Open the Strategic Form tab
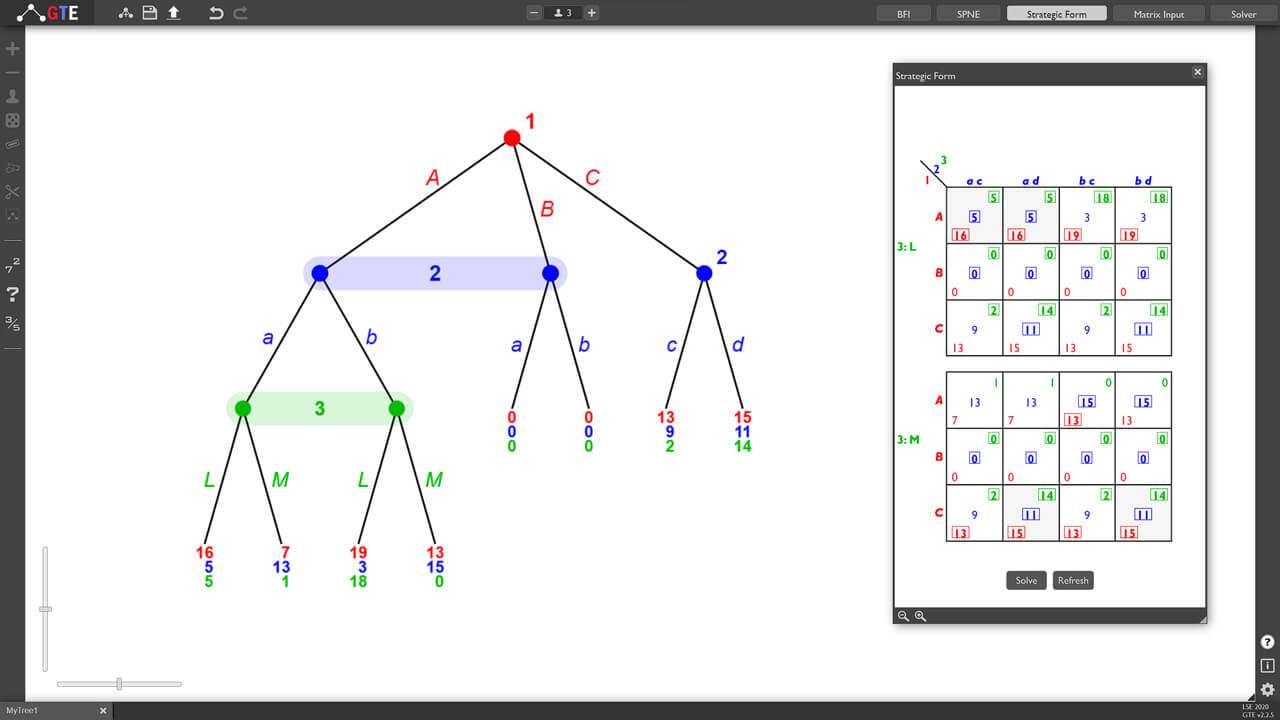The height and width of the screenshot is (720, 1280). (x=1056, y=14)
